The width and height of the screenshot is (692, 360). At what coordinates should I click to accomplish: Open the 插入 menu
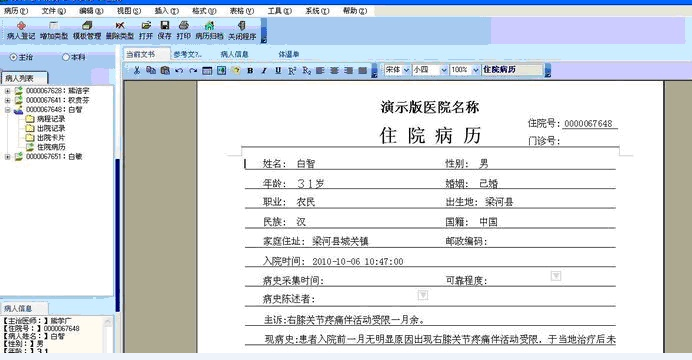coord(167,11)
